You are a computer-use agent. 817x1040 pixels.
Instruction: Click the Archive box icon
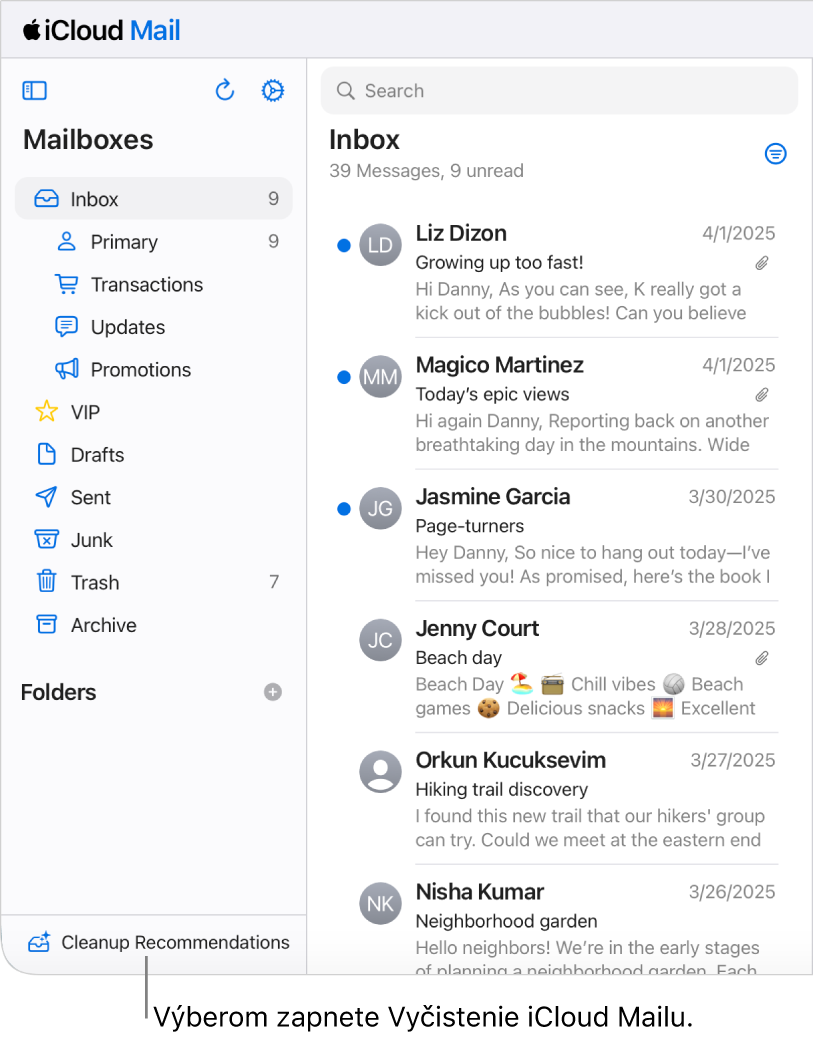(46, 625)
